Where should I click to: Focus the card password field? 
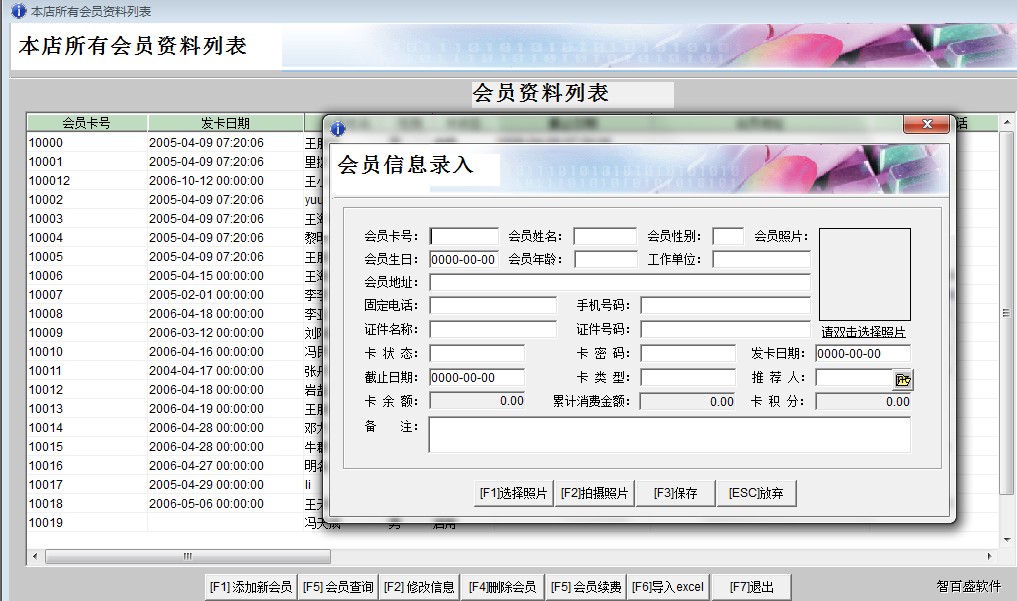pos(688,353)
